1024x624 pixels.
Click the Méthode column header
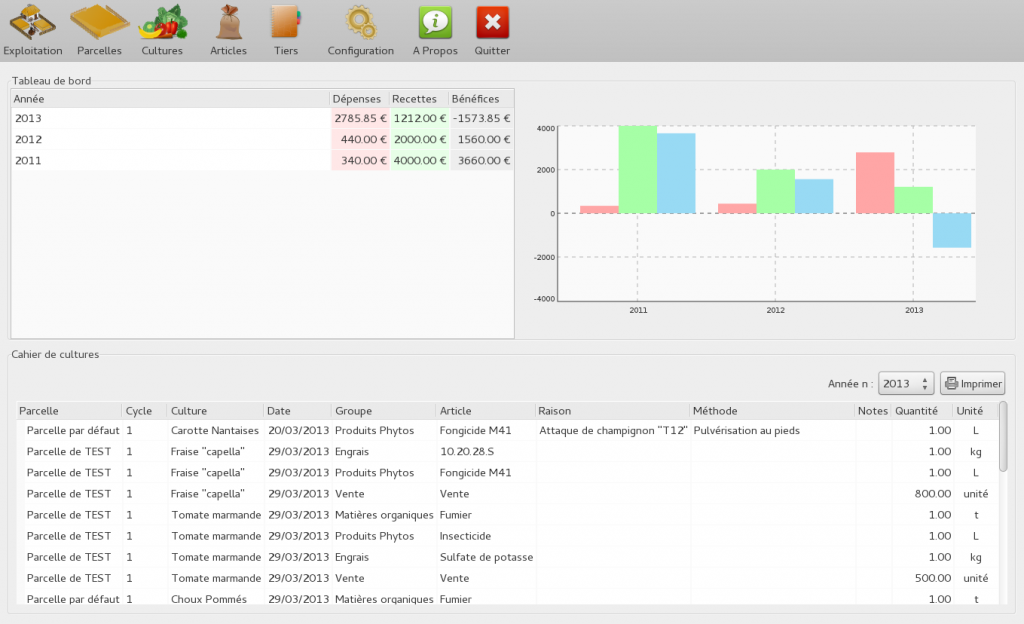773,411
